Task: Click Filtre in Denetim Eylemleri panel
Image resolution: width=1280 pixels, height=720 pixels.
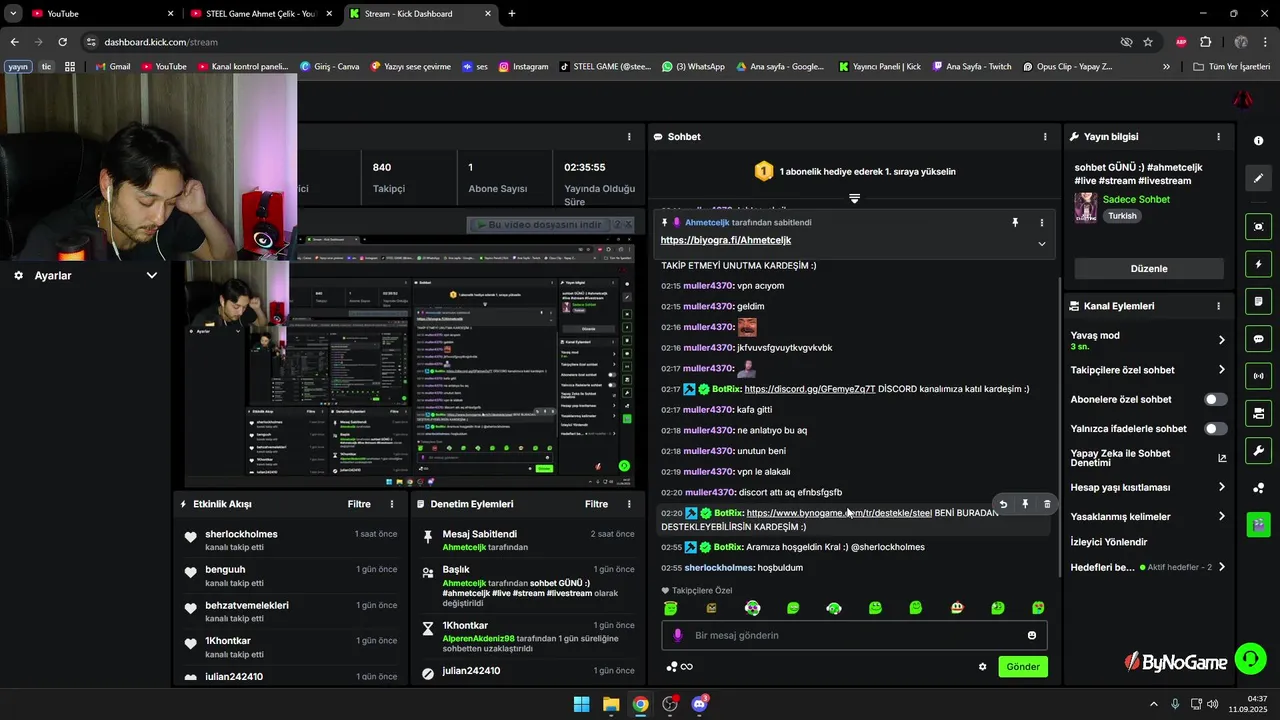Action: coord(596,504)
